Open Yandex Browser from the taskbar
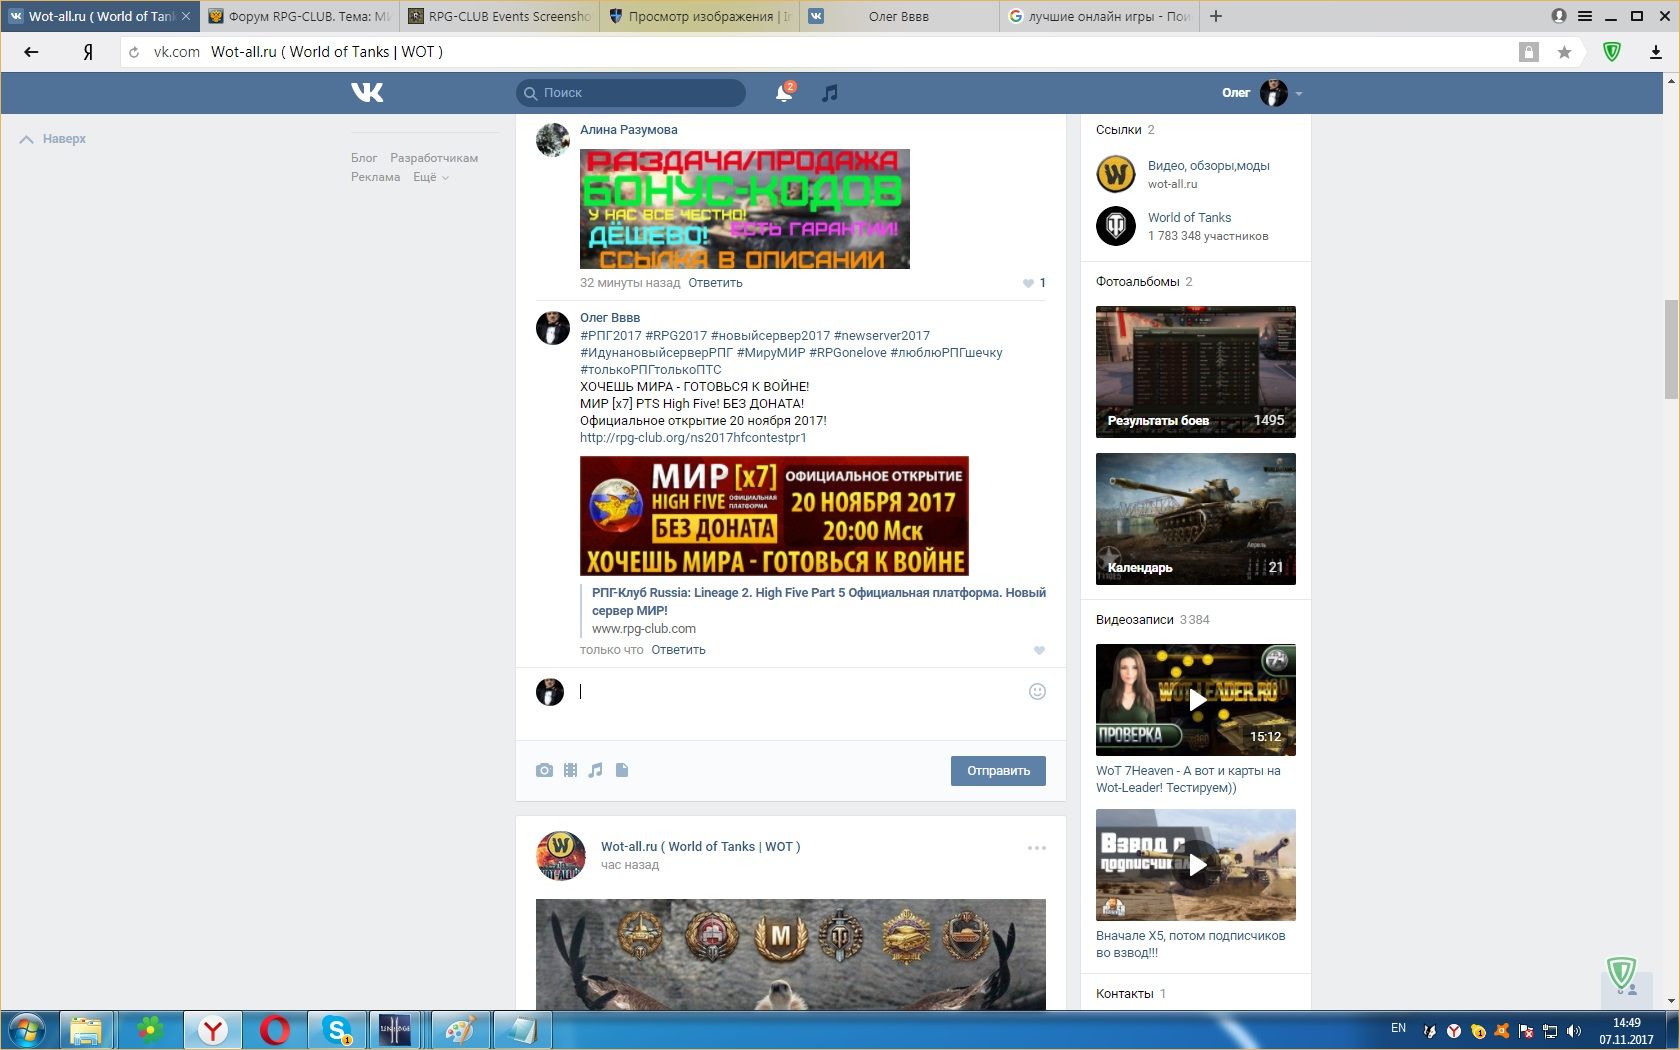Image resolution: width=1680 pixels, height=1050 pixels. click(x=213, y=1030)
